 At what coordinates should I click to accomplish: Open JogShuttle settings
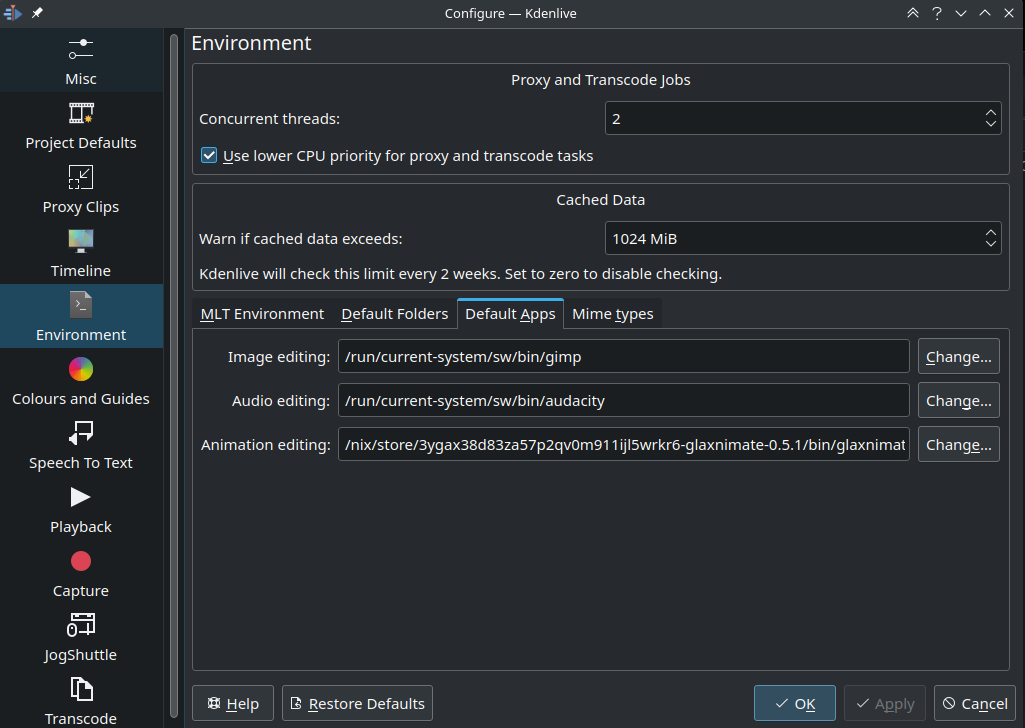click(x=80, y=636)
